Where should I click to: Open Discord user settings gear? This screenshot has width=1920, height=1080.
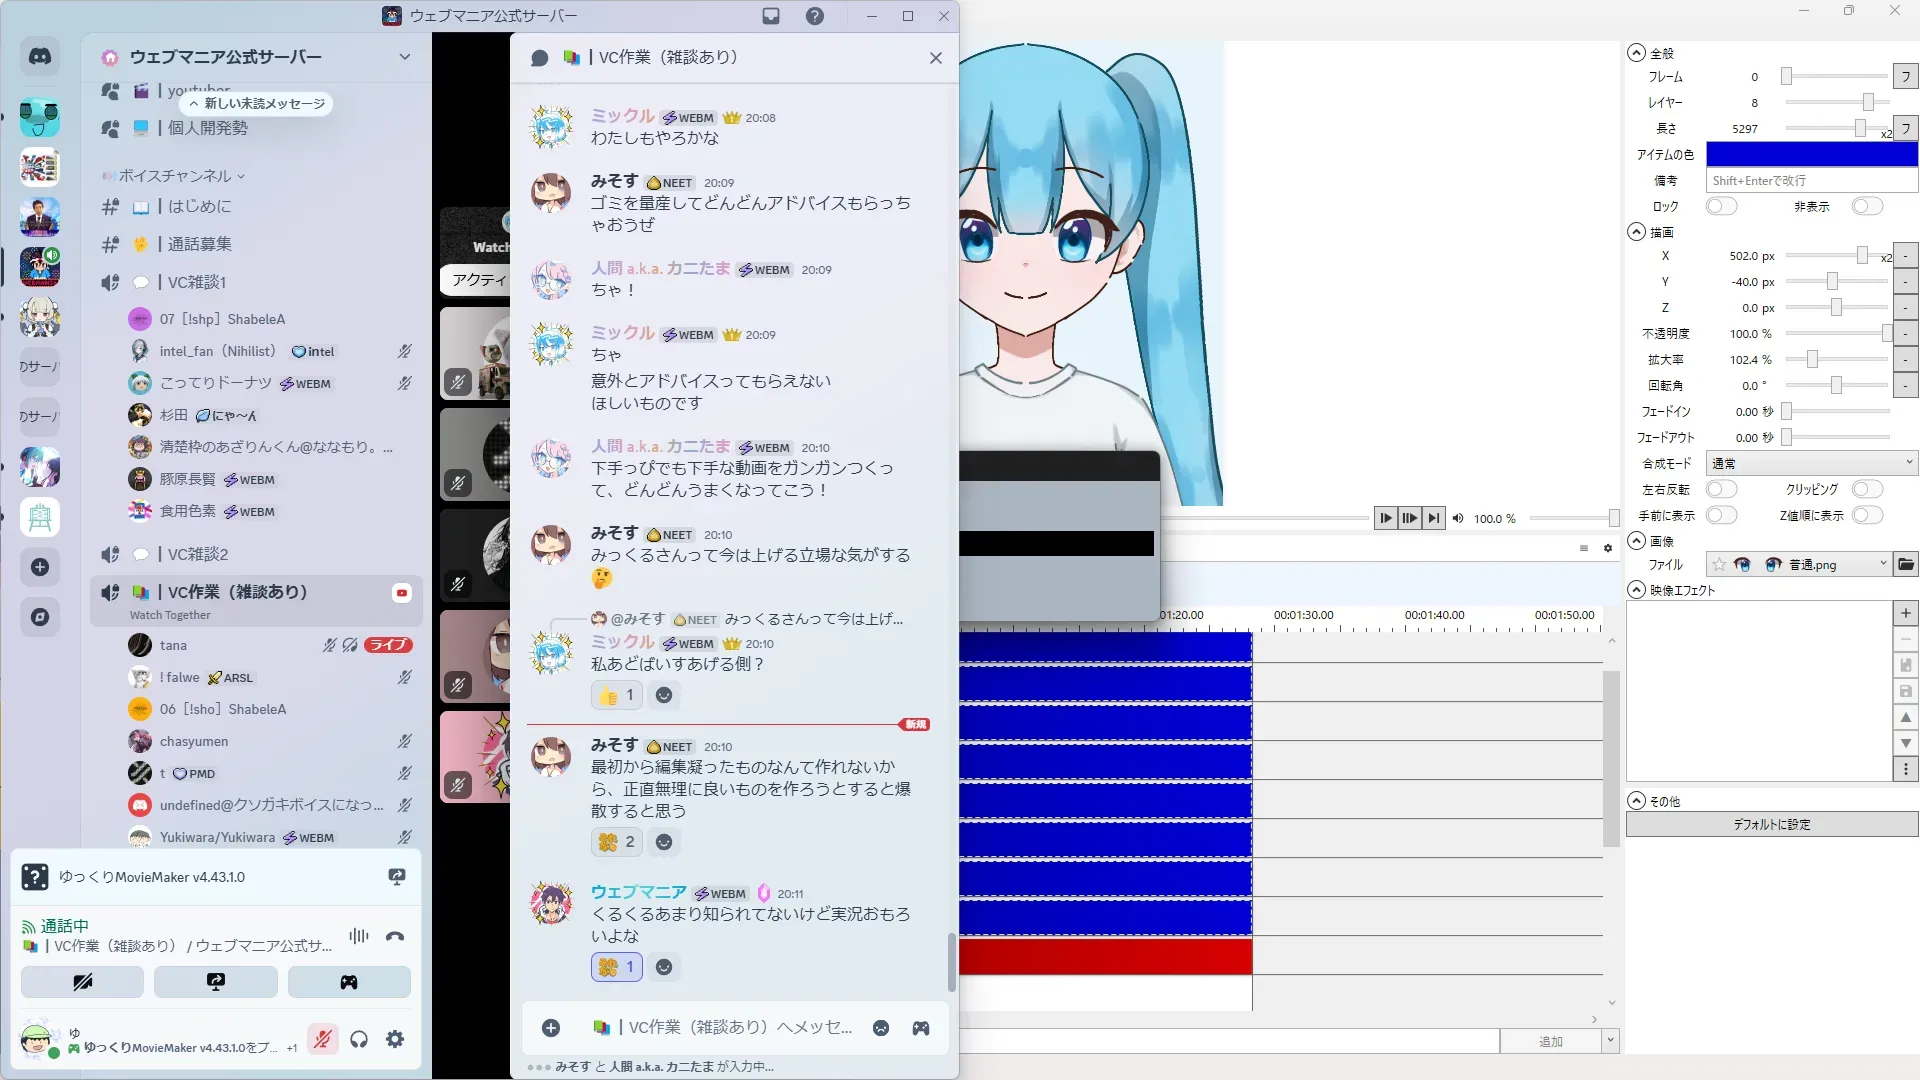[x=395, y=1039]
